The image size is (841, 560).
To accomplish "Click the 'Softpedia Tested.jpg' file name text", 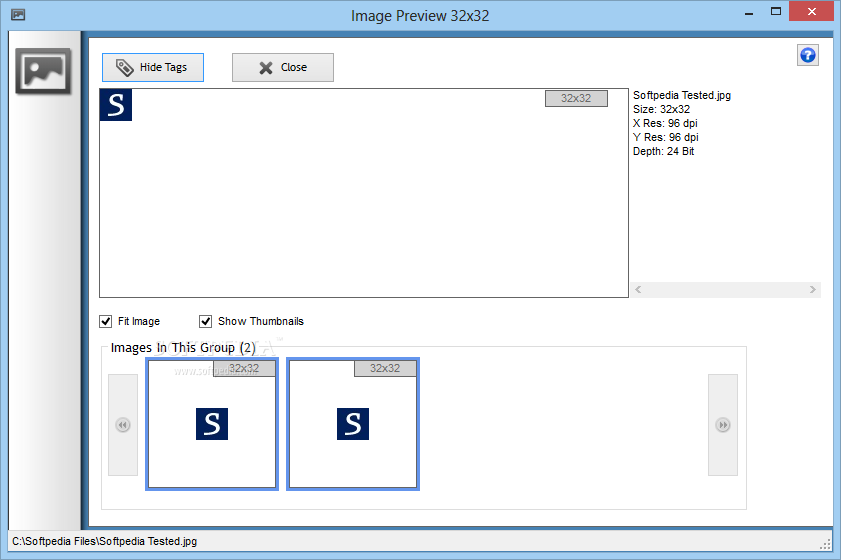I will coord(682,95).
